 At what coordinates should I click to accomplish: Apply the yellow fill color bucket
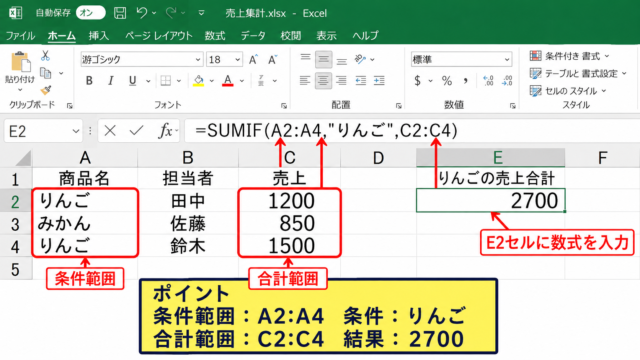(198, 81)
